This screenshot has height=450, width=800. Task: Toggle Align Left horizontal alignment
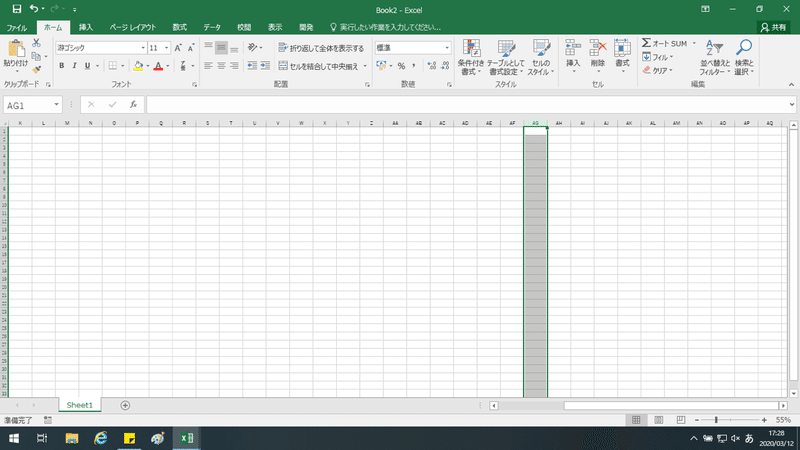pyautogui.click(x=208, y=66)
